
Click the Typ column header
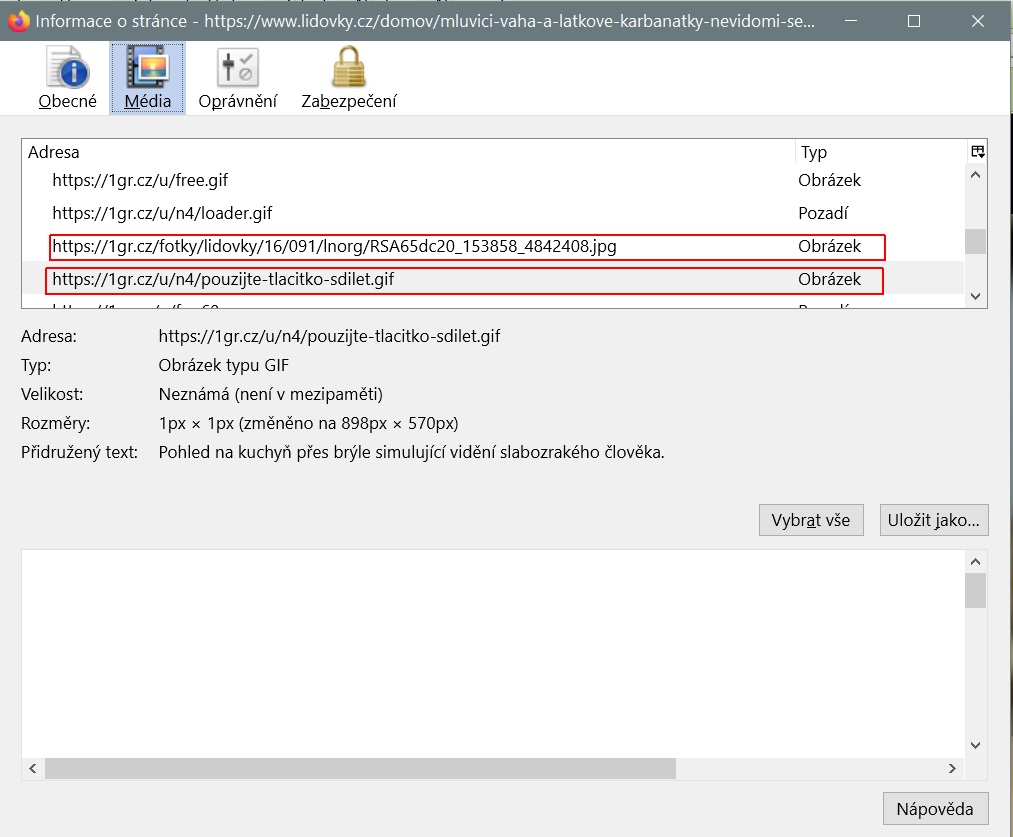[x=880, y=152]
